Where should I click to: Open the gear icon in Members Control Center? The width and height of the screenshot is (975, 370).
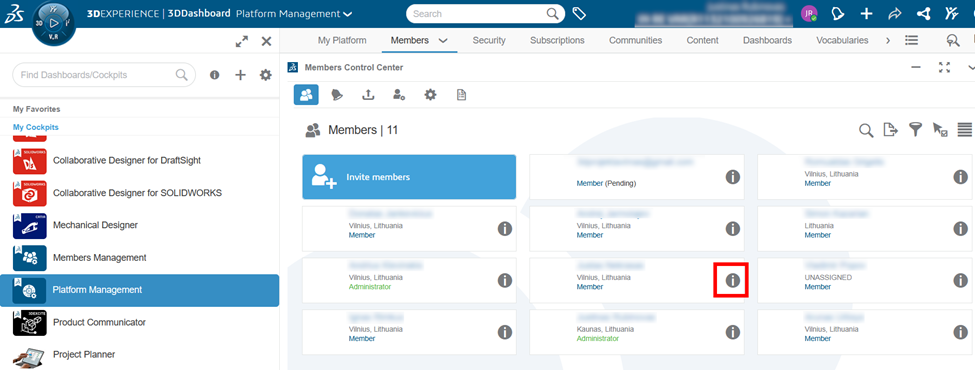430,95
